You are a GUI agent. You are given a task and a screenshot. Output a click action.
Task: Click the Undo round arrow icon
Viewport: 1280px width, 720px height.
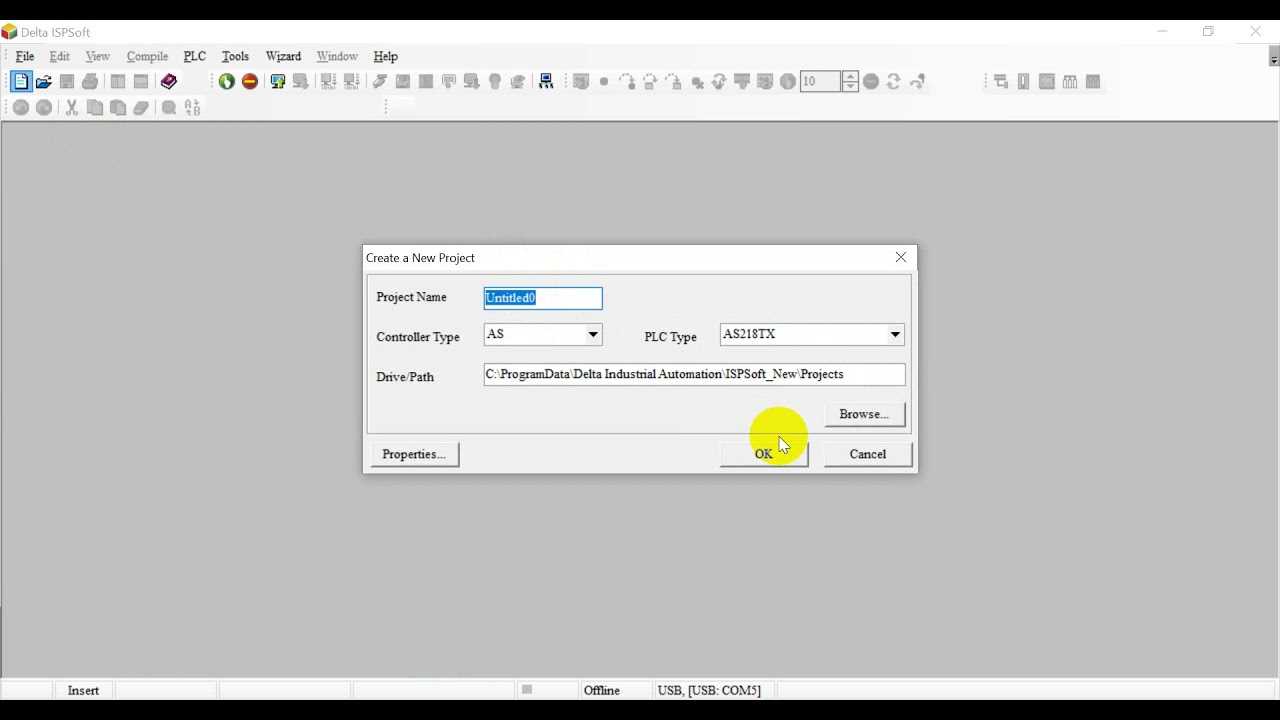click(21, 108)
